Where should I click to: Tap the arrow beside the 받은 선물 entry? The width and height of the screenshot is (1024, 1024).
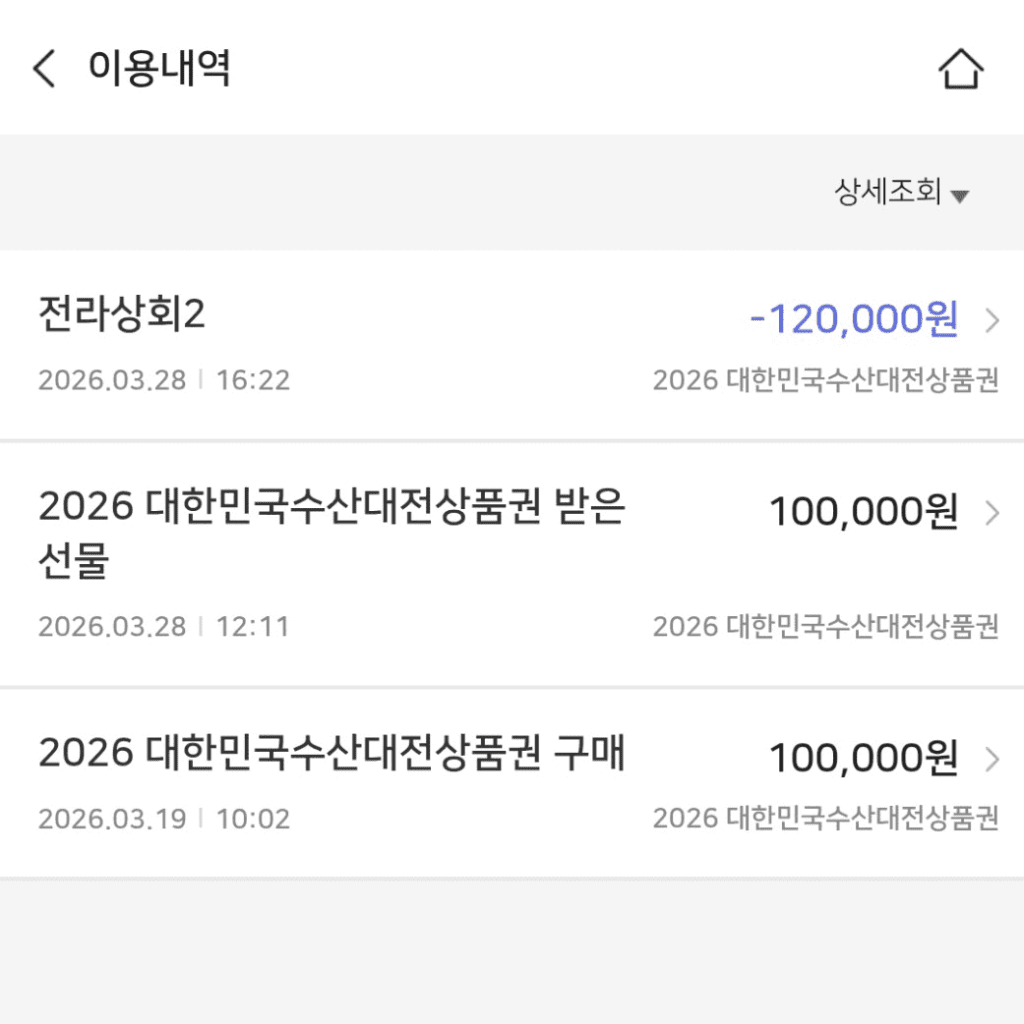coord(992,513)
